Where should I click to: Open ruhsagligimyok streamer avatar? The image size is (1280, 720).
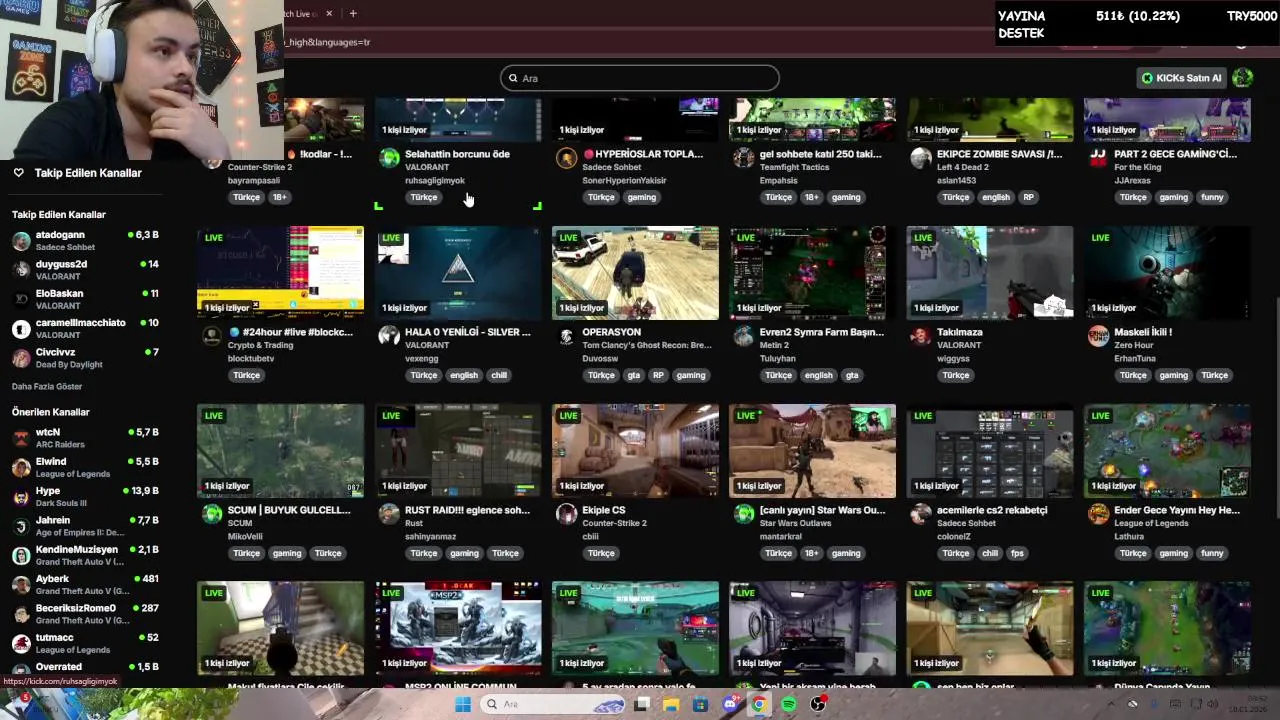tap(389, 158)
